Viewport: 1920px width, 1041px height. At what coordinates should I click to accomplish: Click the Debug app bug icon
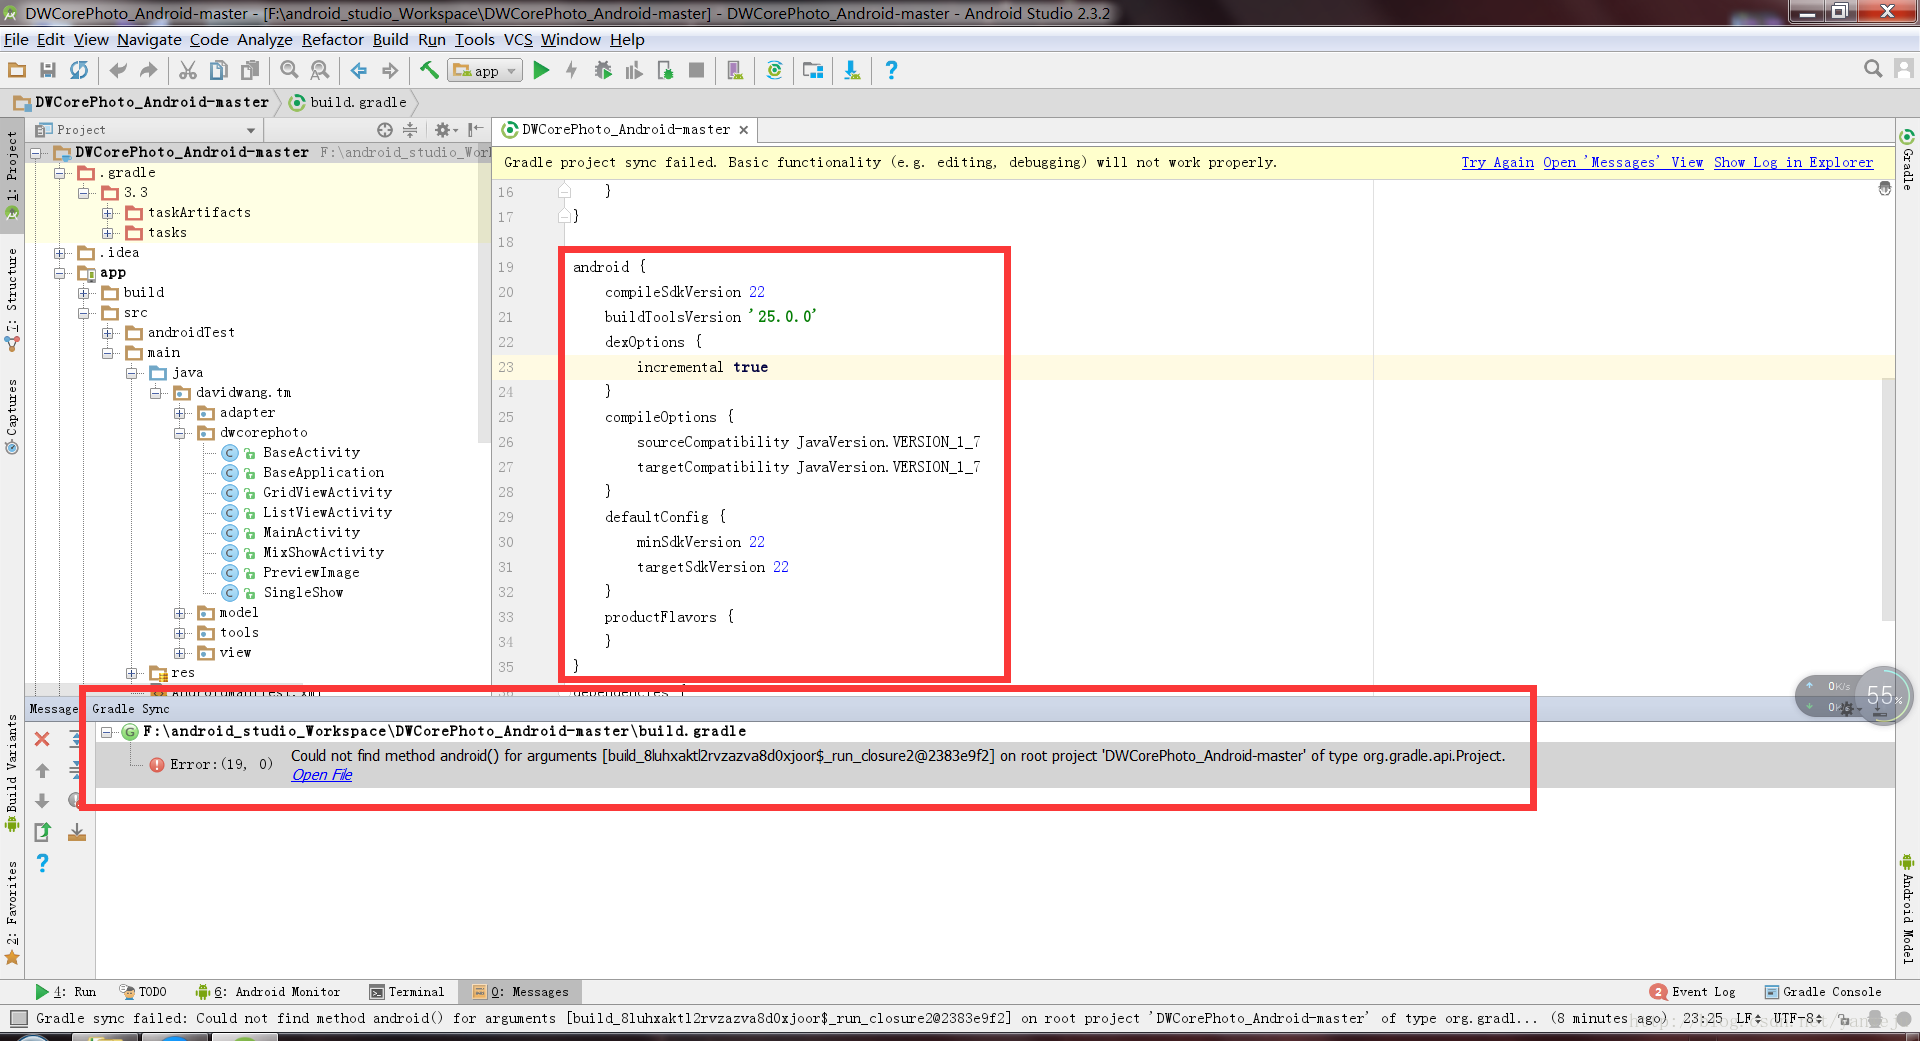coord(603,70)
